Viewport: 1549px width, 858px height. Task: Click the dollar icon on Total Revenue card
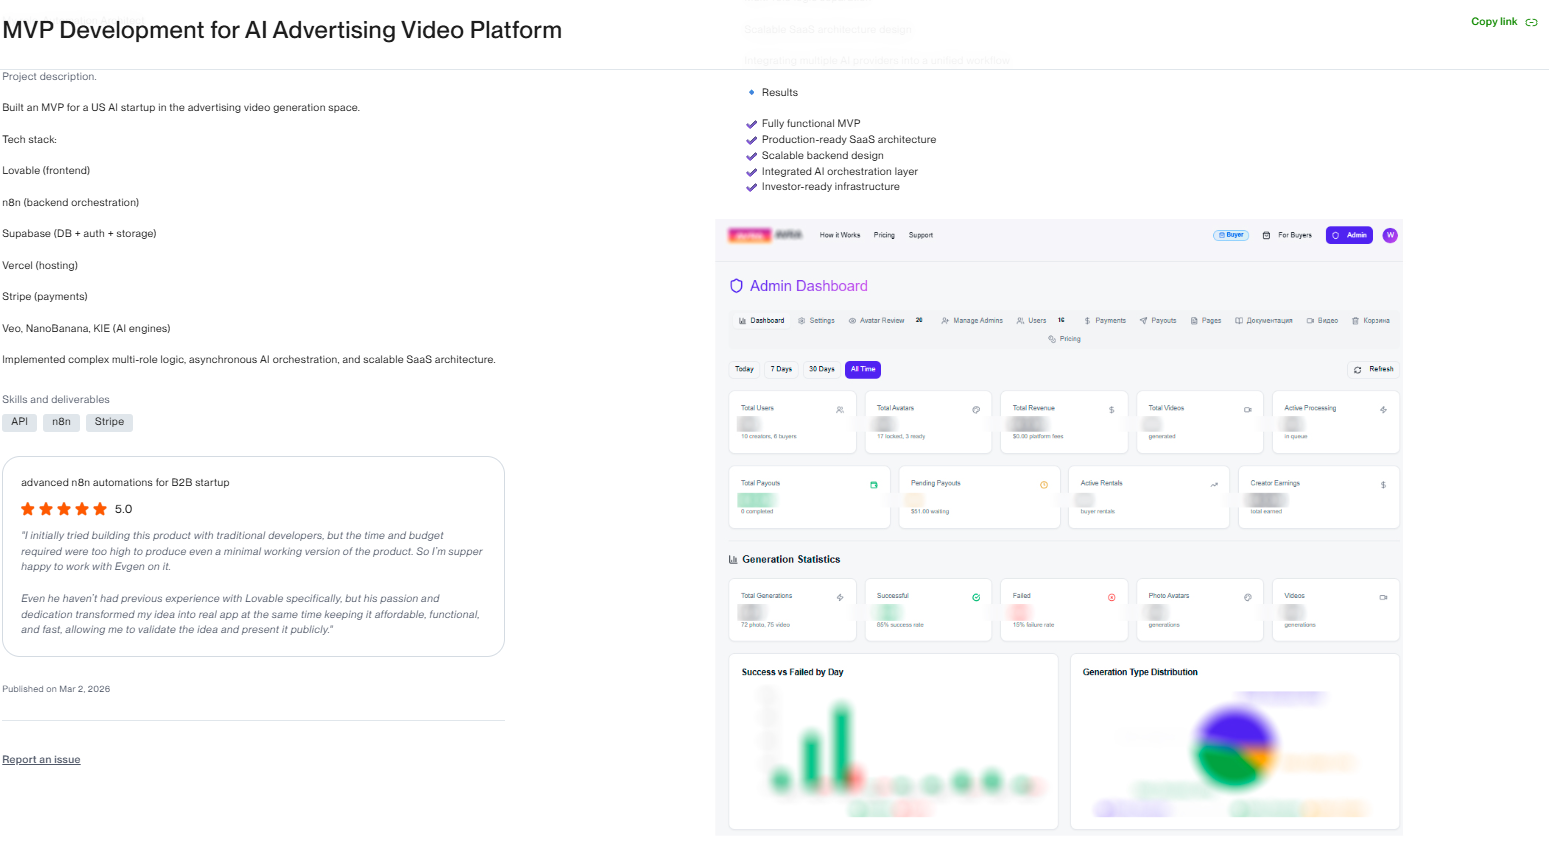(x=1112, y=409)
